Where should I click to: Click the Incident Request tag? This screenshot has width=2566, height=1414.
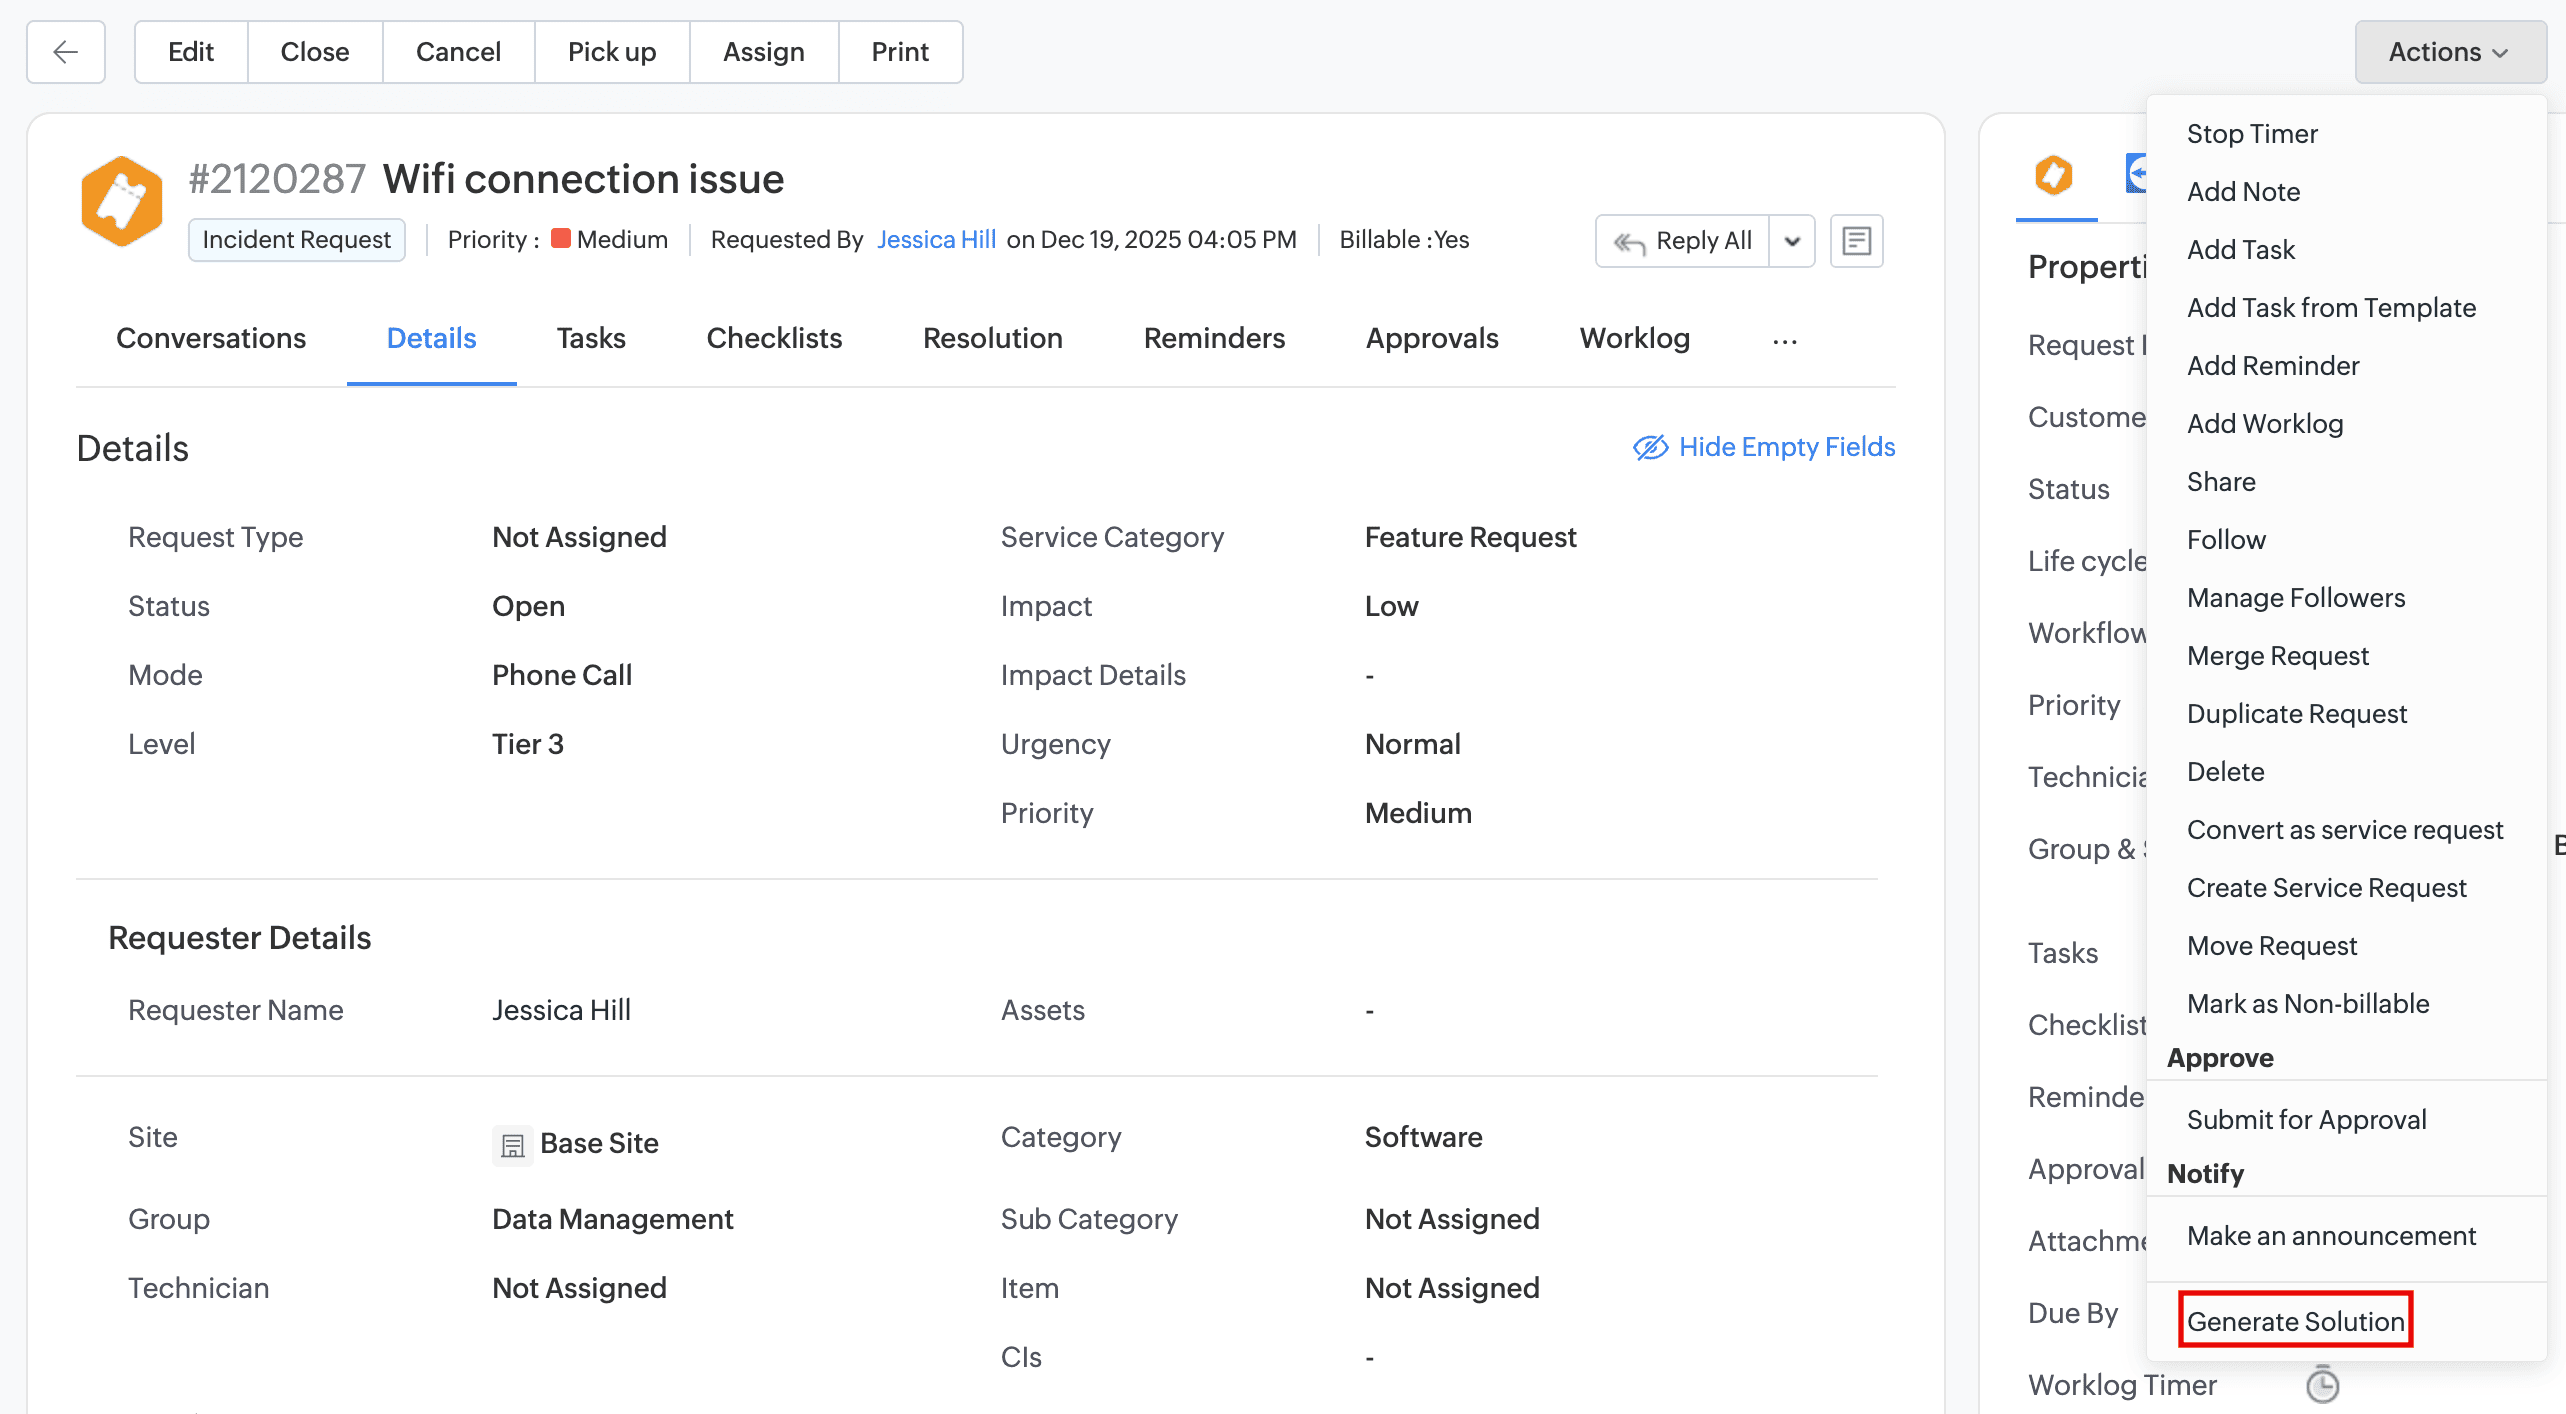[296, 240]
